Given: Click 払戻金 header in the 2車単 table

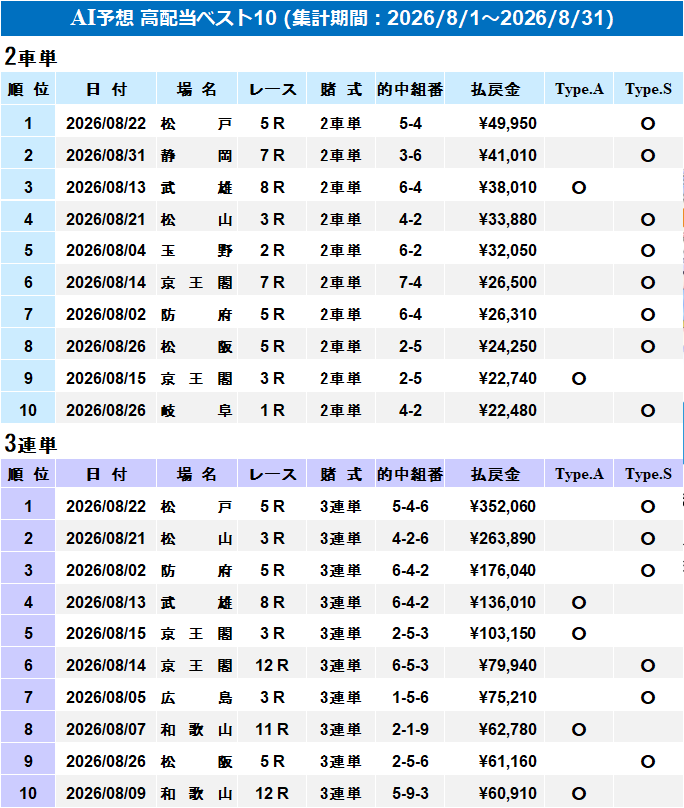Looking at the screenshot, I should pos(495,89).
